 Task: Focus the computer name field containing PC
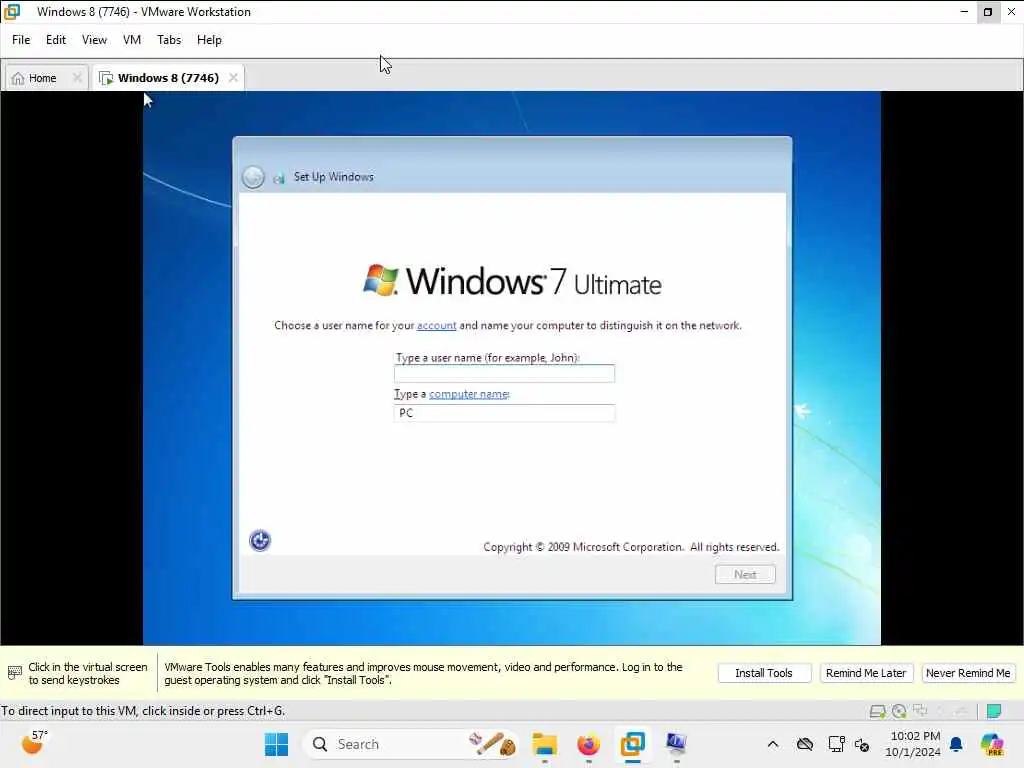point(504,413)
